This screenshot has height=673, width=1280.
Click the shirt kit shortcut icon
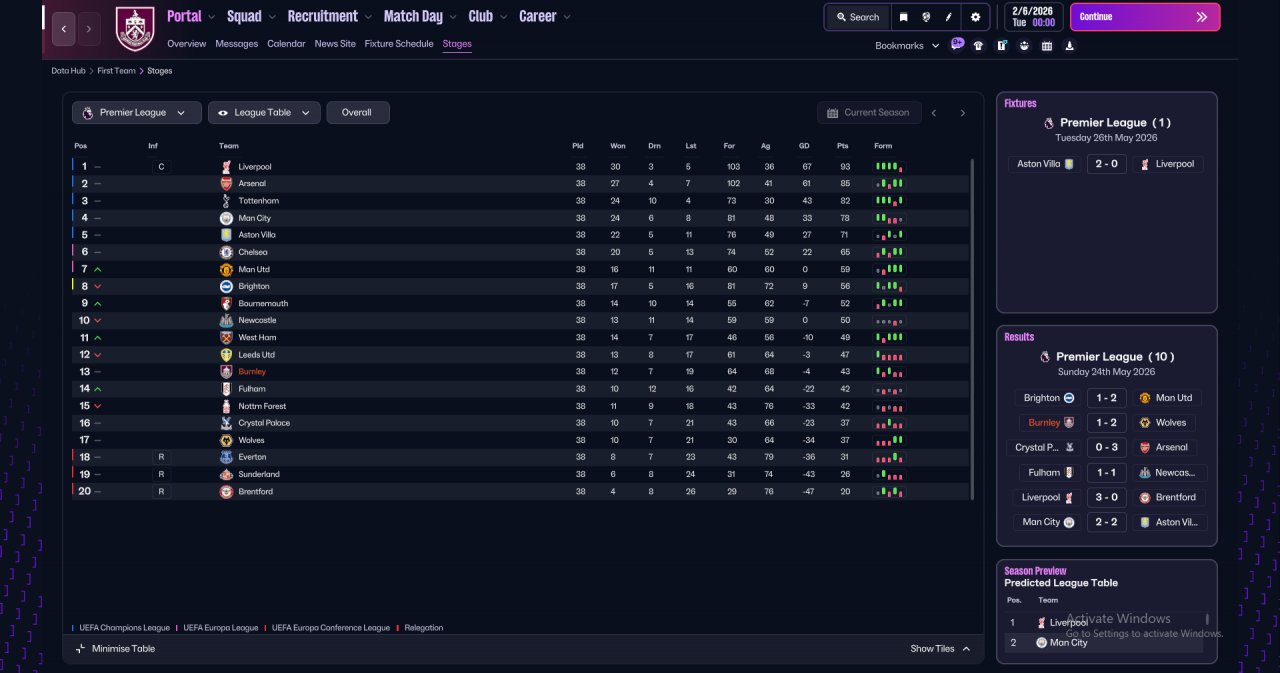978,45
